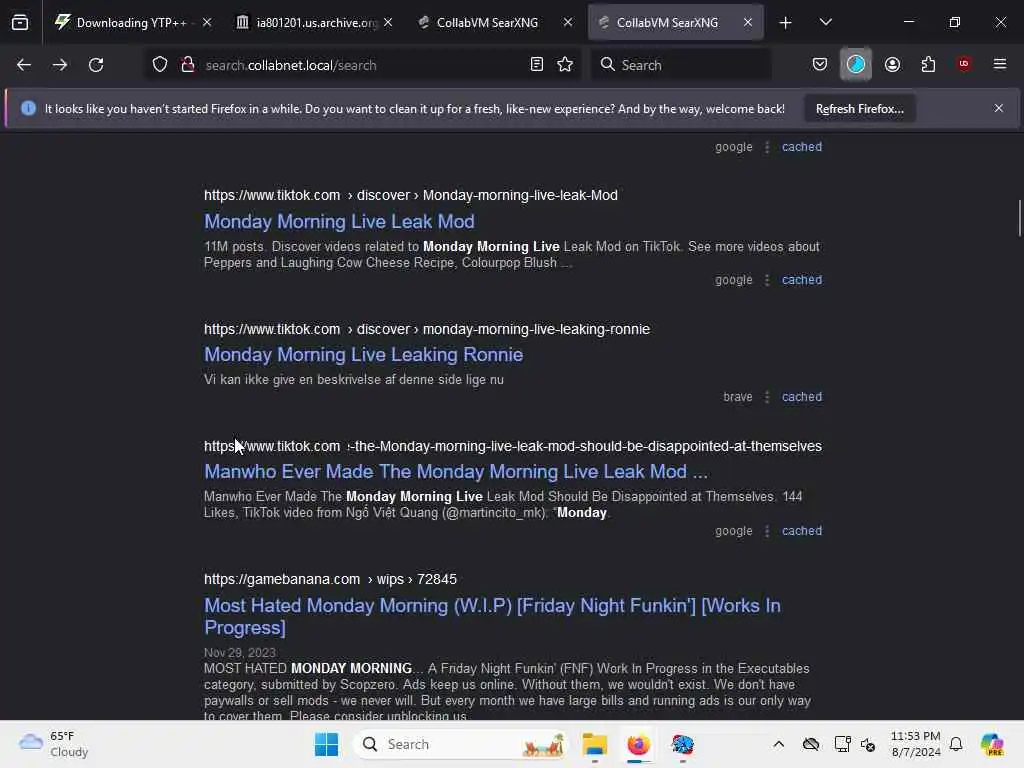This screenshot has height=768, width=1024.
Task: Show hidden system tray icons
Action: tap(778, 744)
